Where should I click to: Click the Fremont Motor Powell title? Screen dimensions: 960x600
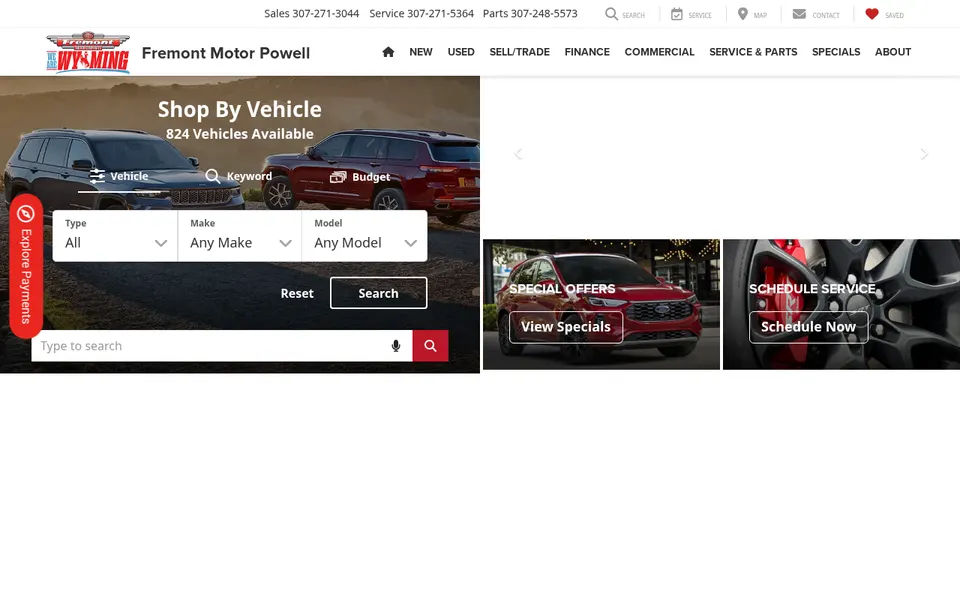coord(226,53)
